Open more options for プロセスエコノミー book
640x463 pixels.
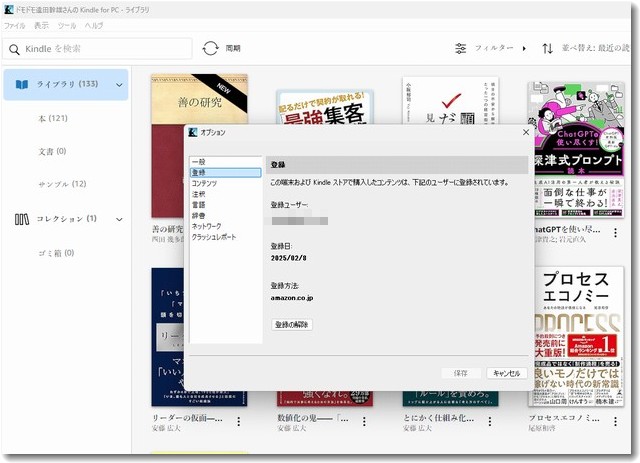(615, 421)
